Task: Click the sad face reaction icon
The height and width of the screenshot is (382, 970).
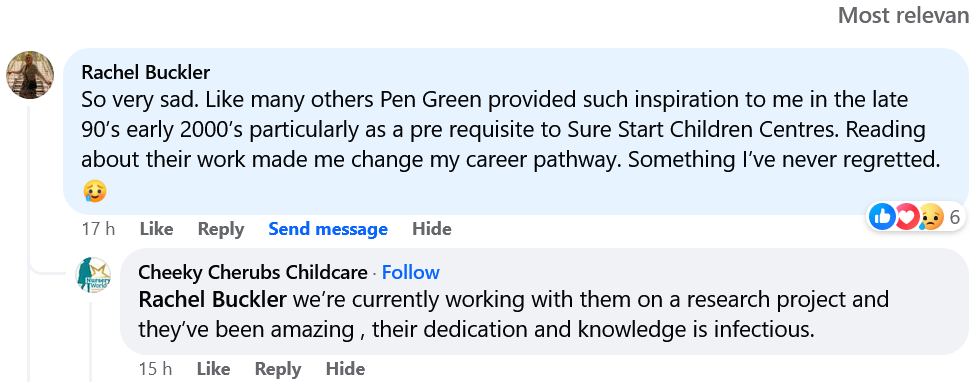Action: (x=931, y=216)
